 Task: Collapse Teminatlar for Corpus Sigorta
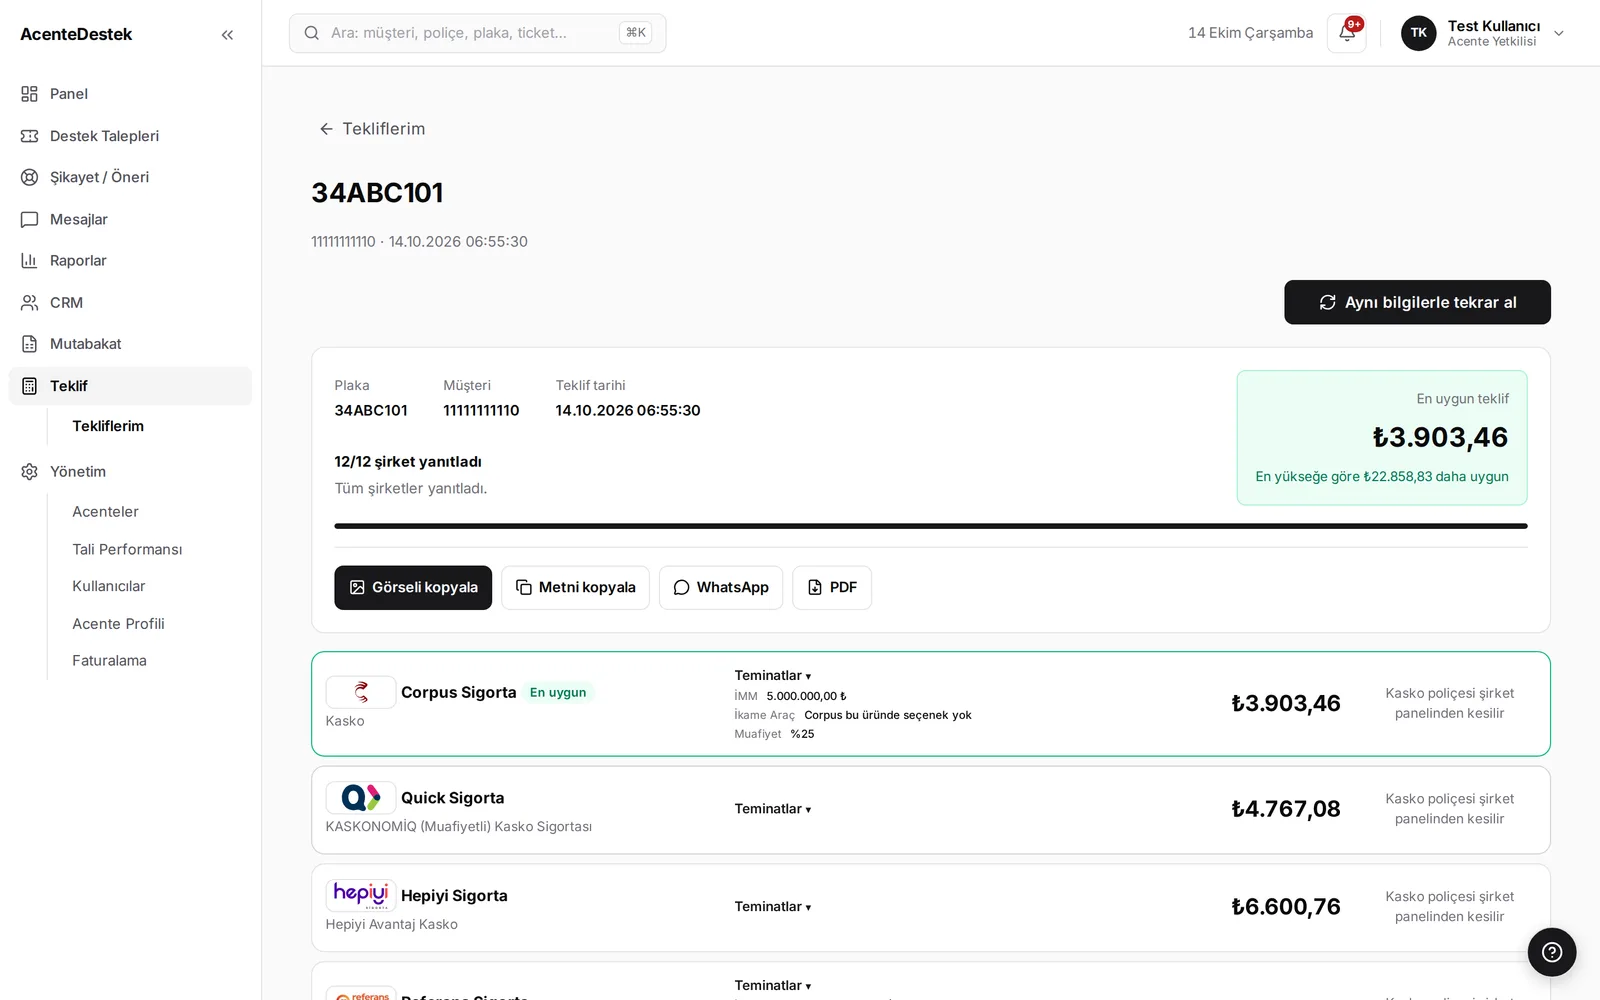(773, 676)
